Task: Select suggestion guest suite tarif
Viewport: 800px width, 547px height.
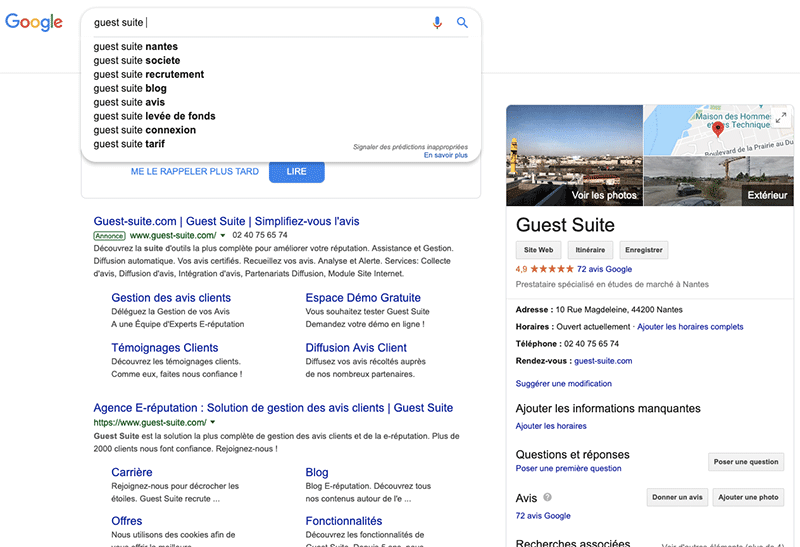Action: 129,144
